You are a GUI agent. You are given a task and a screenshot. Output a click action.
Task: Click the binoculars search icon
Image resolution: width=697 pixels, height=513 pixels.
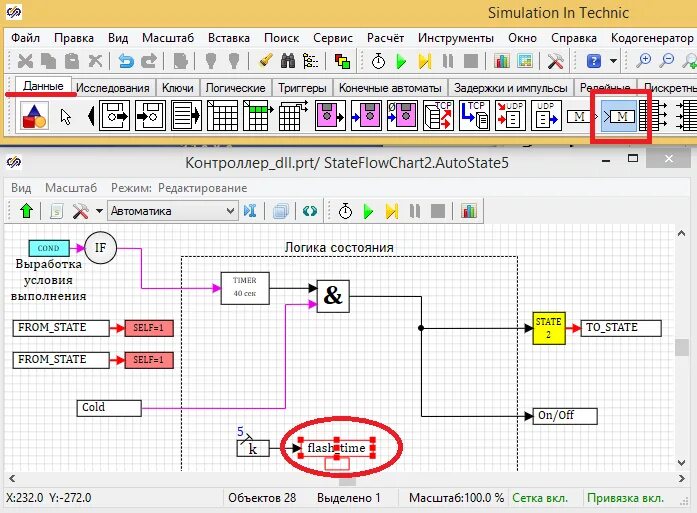click(x=288, y=60)
